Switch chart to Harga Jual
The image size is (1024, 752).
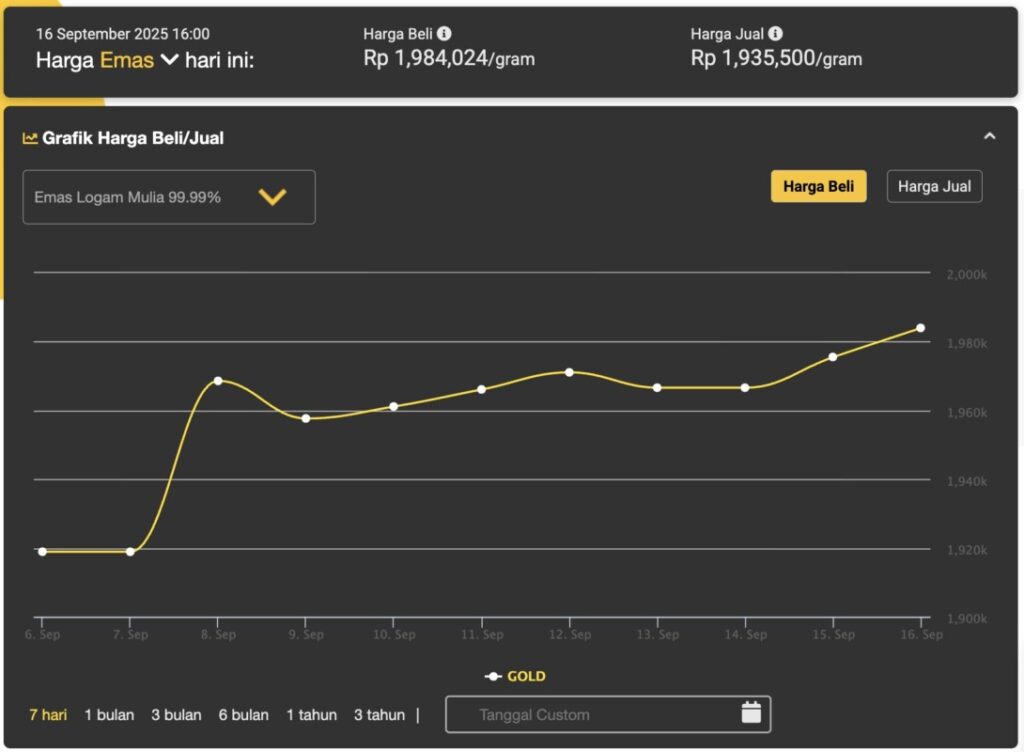click(x=934, y=186)
